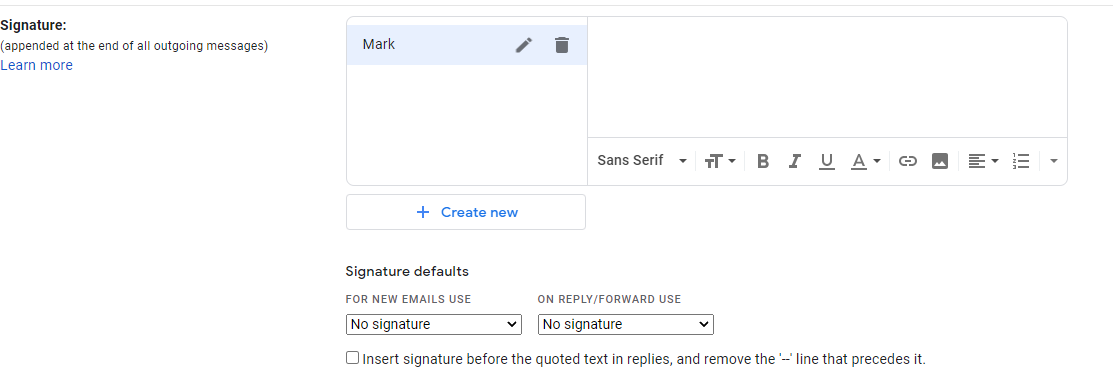Edit the Mark signature name with pencil icon
The image size is (1113, 380).
tap(524, 45)
